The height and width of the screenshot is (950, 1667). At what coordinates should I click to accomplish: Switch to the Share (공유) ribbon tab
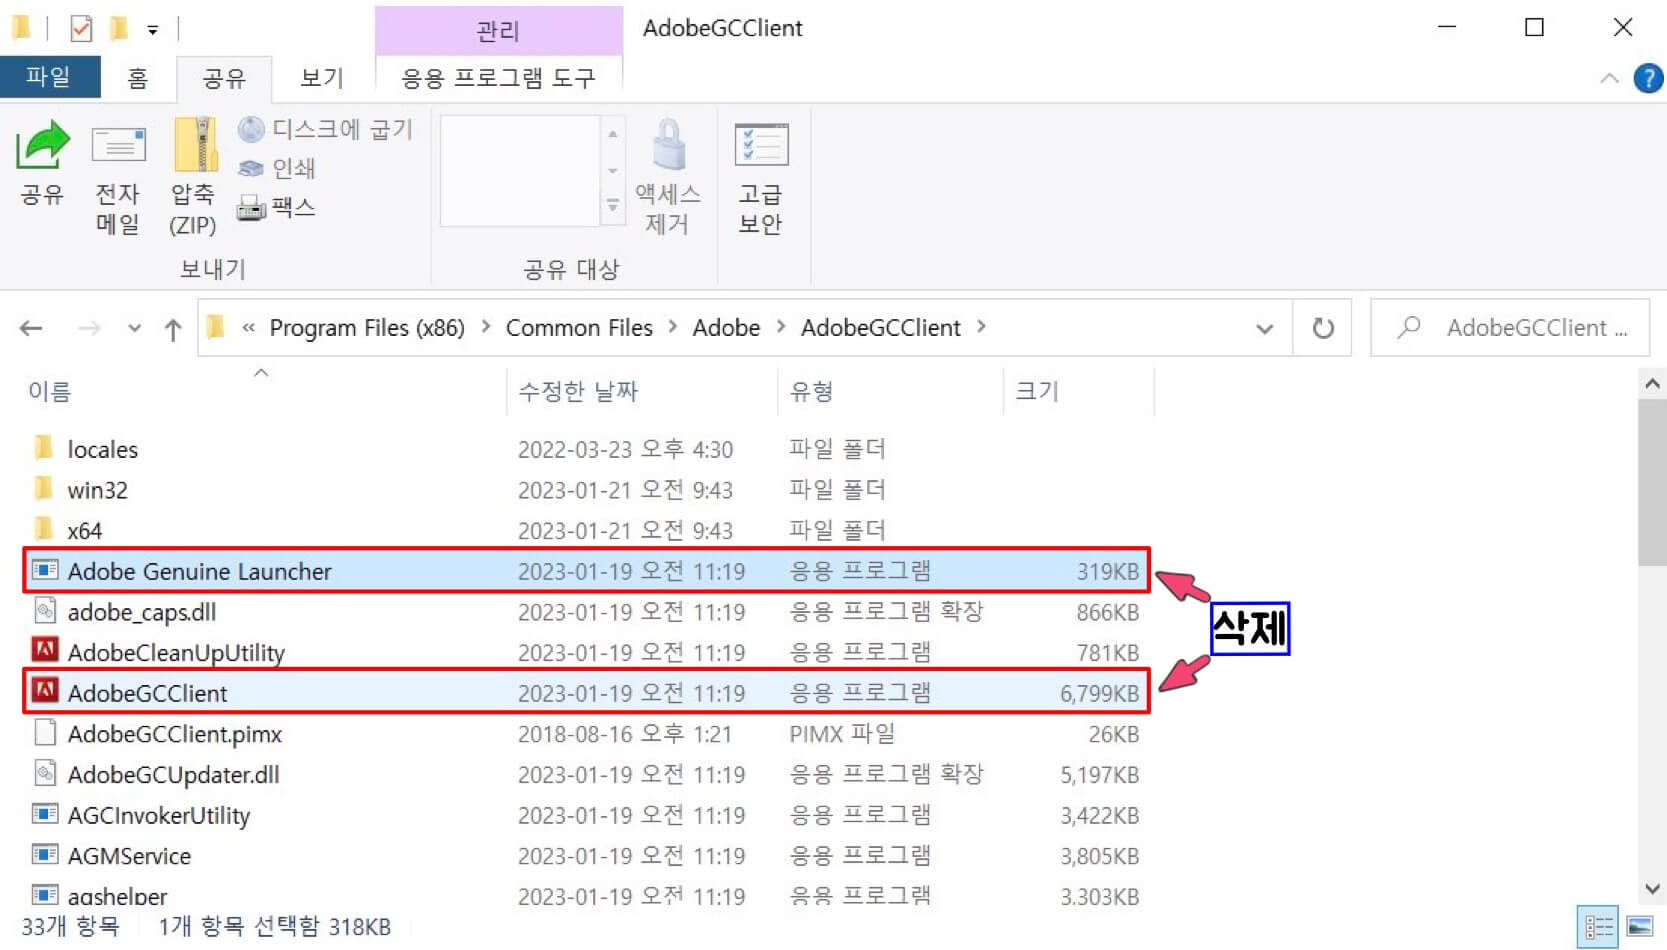point(223,79)
